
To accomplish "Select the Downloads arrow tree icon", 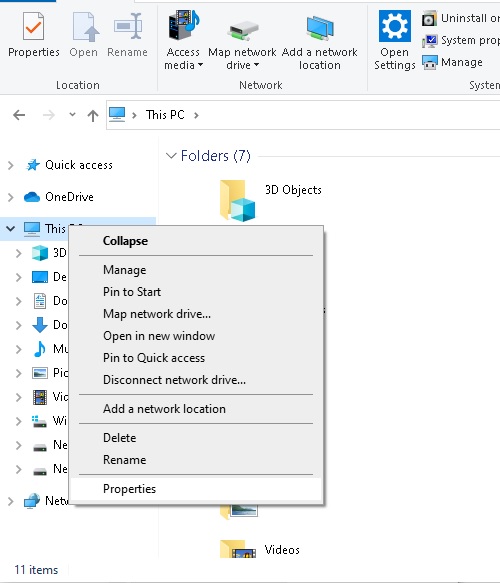I will click(40, 325).
